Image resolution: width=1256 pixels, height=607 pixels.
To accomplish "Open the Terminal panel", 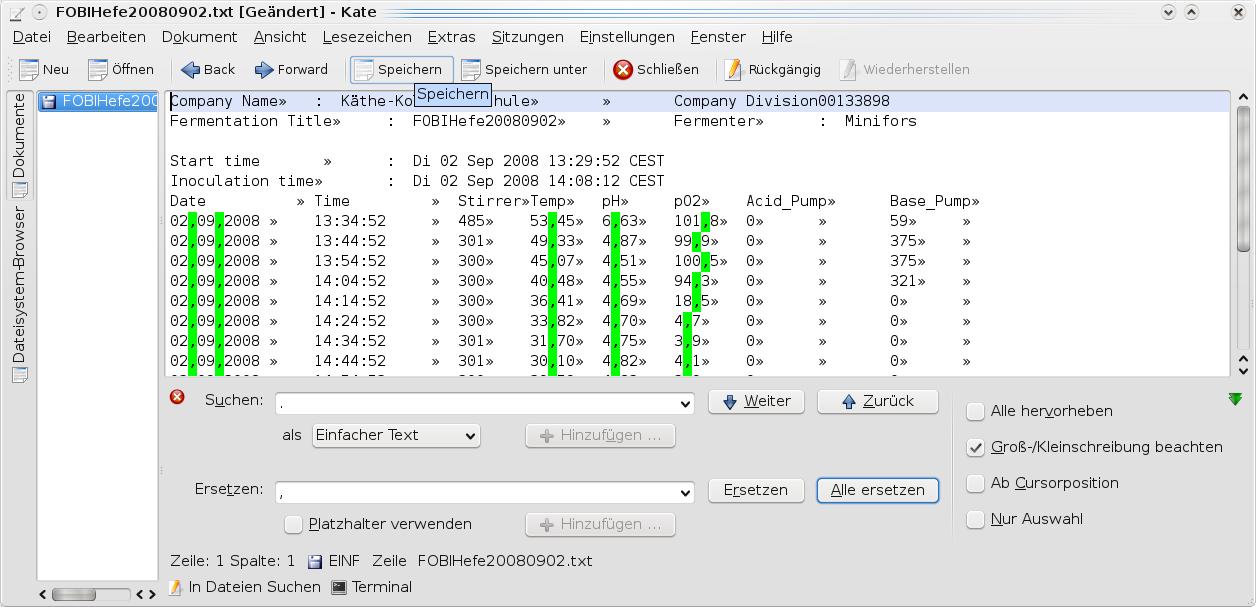I will tap(372, 587).
